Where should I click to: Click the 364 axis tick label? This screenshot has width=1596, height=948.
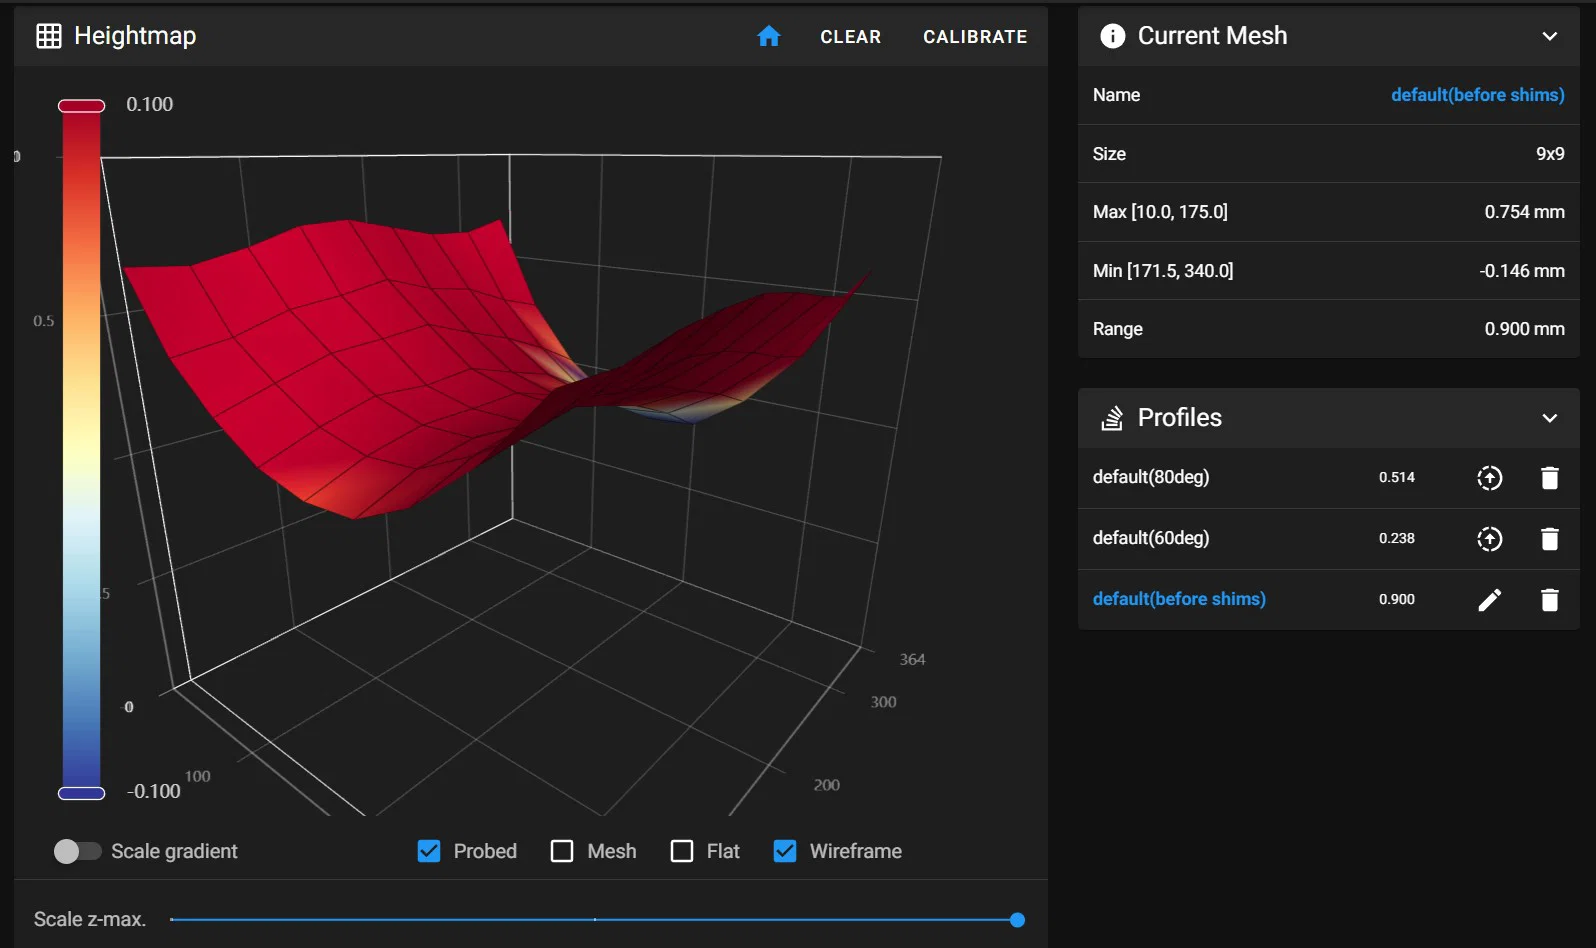(912, 660)
